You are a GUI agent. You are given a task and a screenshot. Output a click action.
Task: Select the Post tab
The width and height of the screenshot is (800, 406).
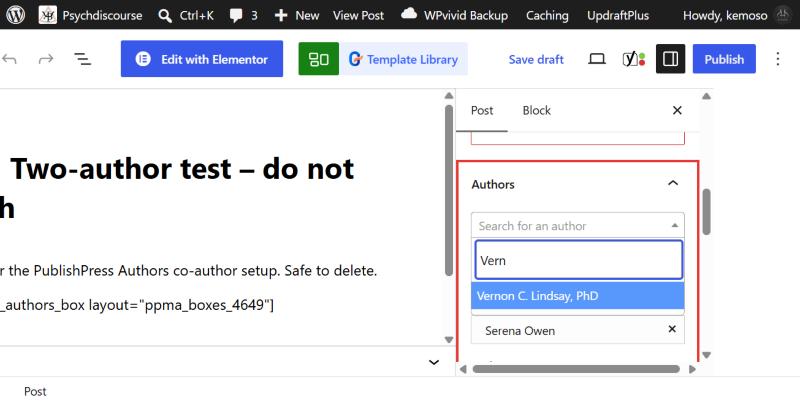click(482, 110)
